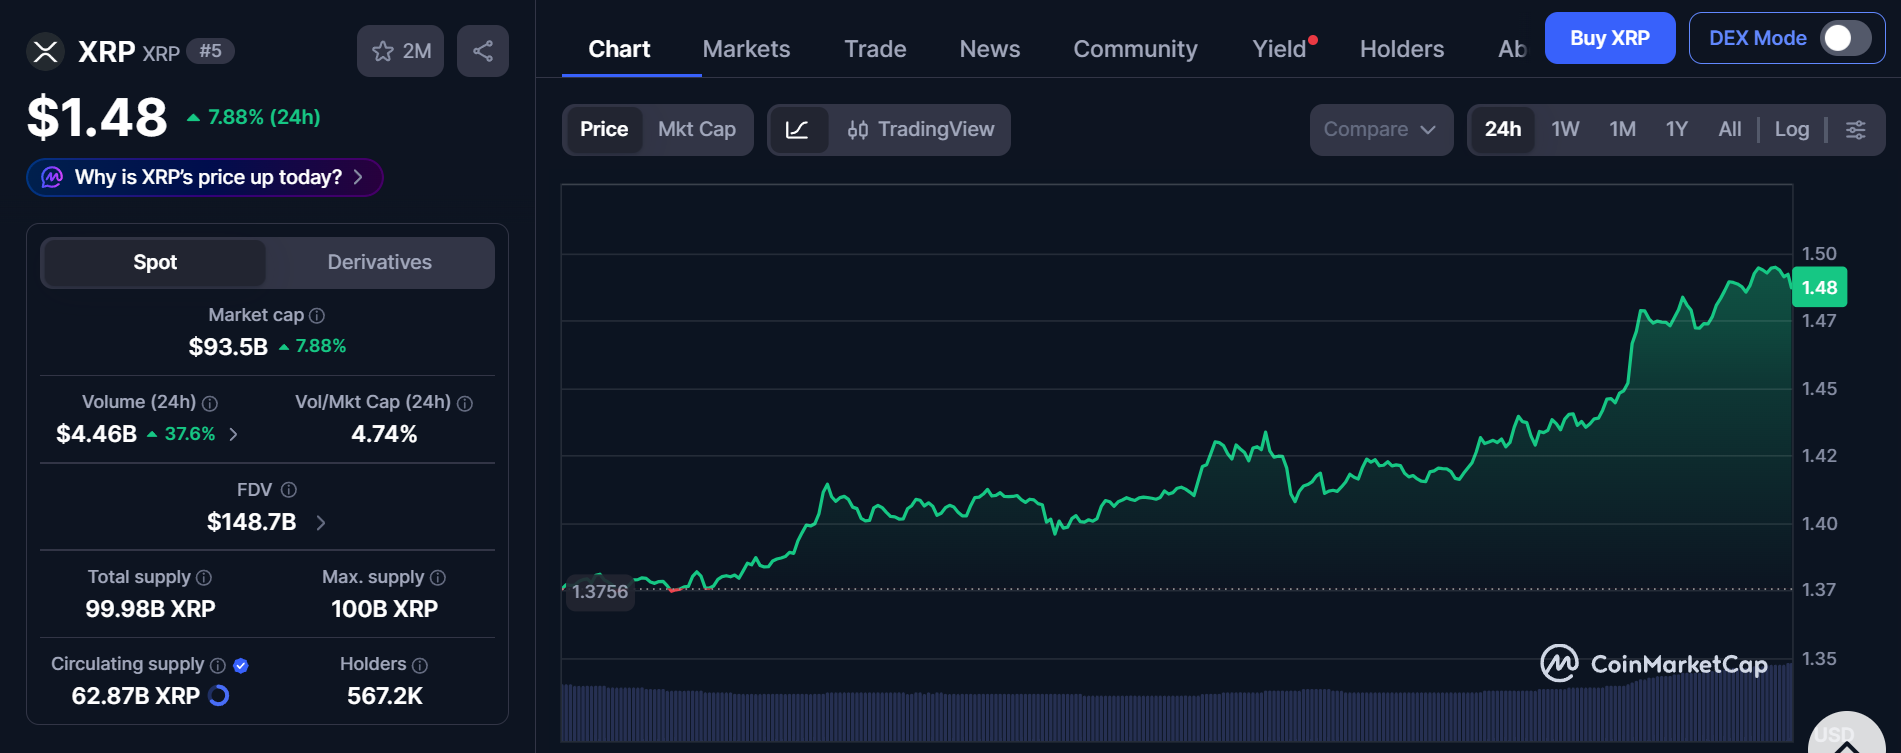Enable Log scale on chart

[x=1792, y=130]
